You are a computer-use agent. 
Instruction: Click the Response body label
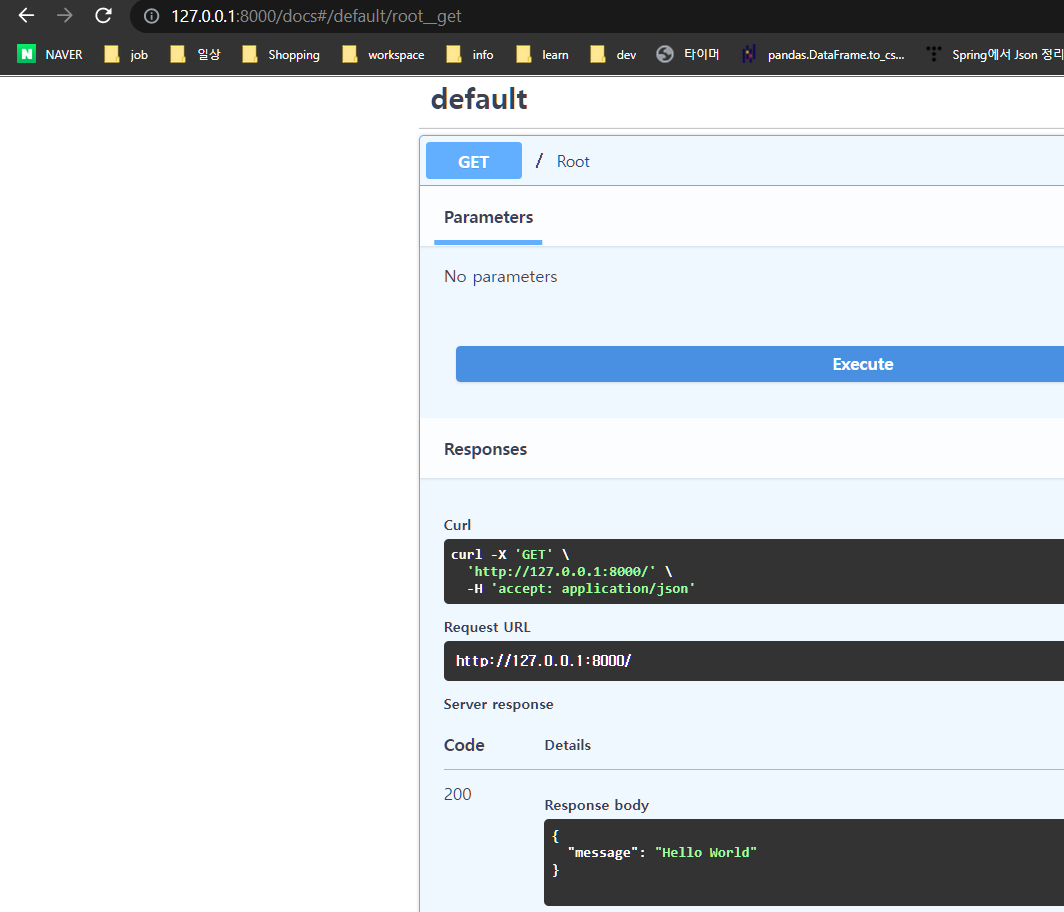597,805
